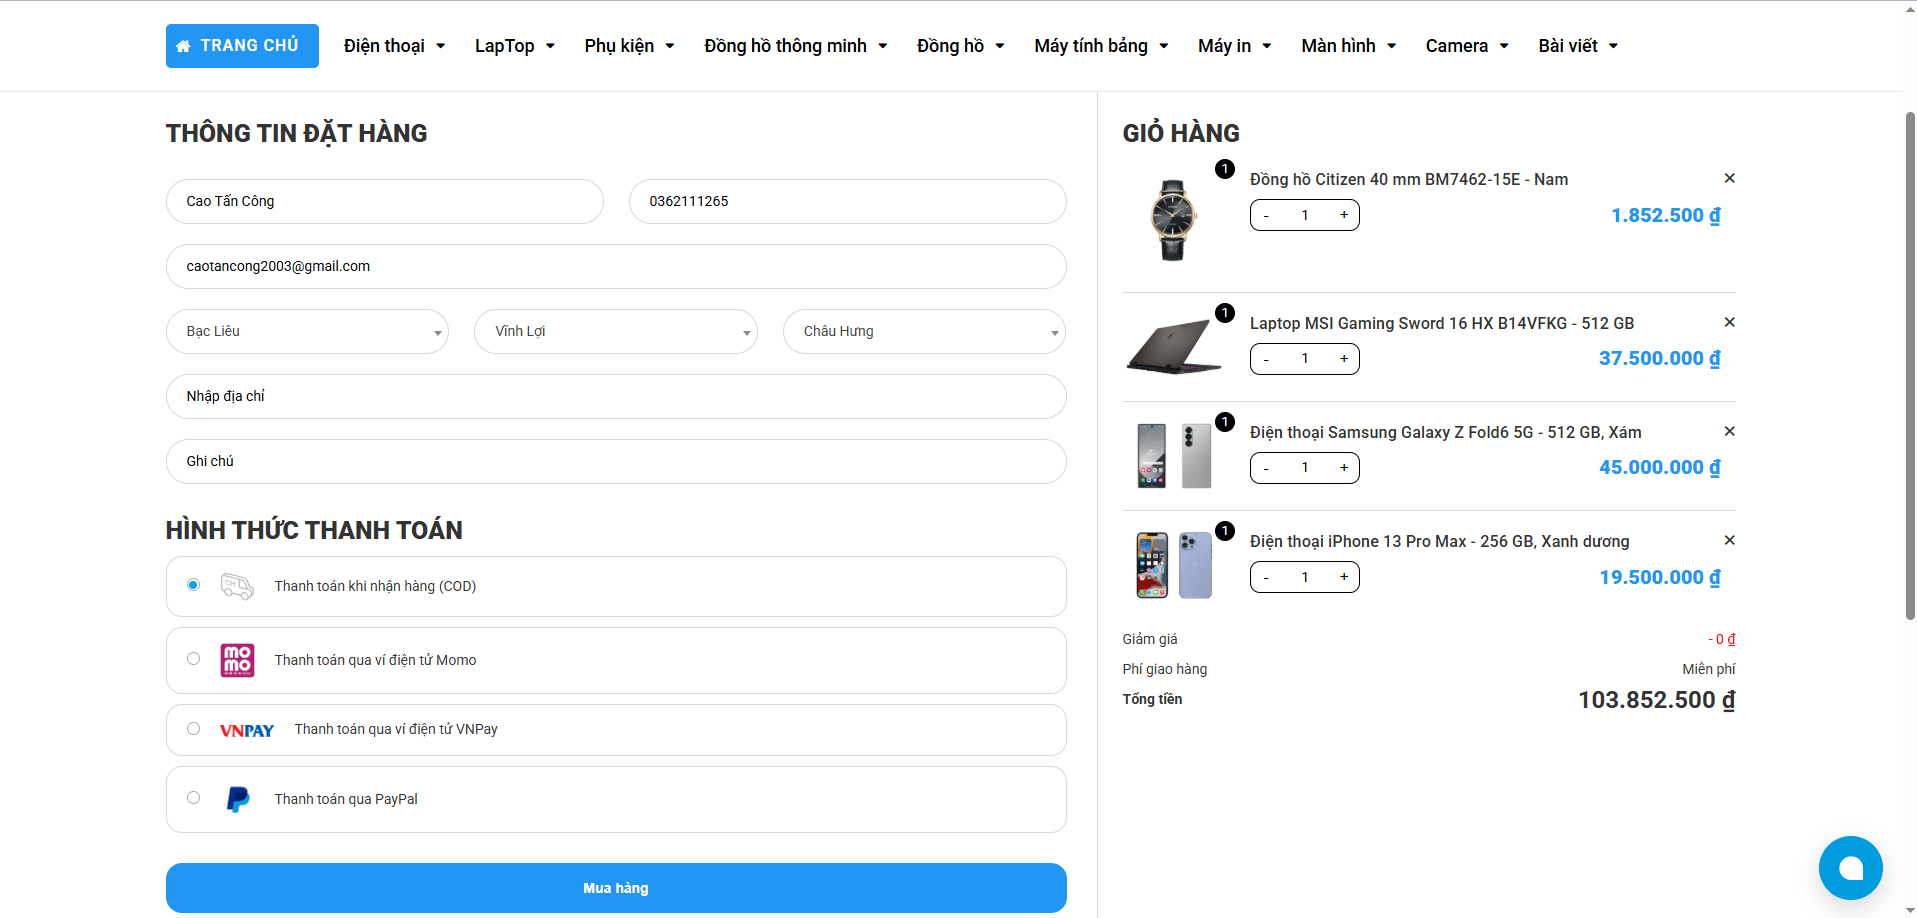The height and width of the screenshot is (918, 1917).
Task: Decrease MSI laptop quantity with minus
Action: coord(1266,359)
